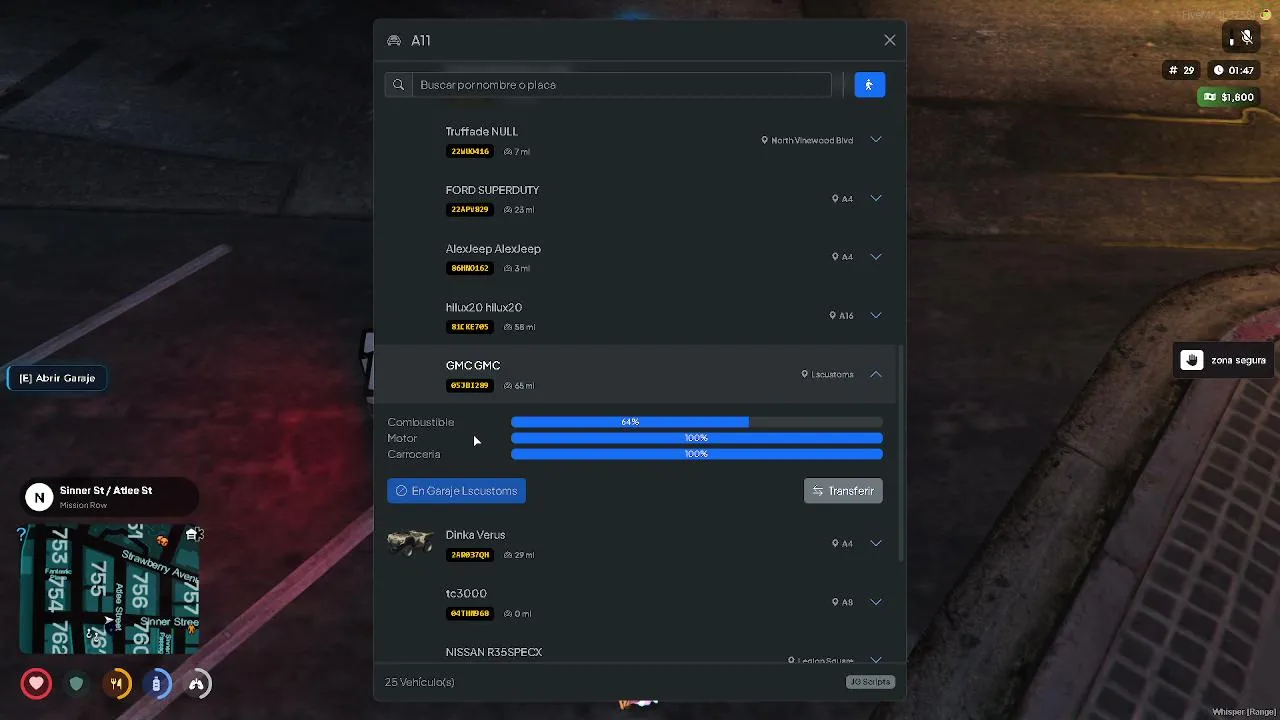1280x720 pixels.
Task: Click the mileage icon beside 65 mi
Action: [508, 386]
